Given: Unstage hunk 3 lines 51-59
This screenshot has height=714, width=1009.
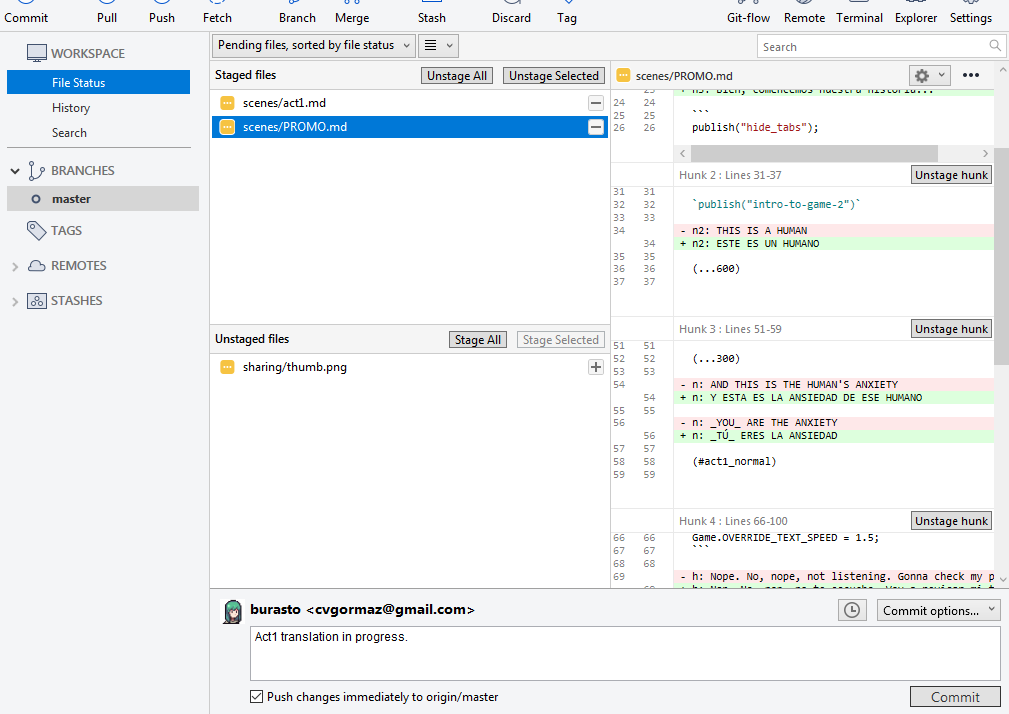Looking at the screenshot, I should tap(951, 329).
